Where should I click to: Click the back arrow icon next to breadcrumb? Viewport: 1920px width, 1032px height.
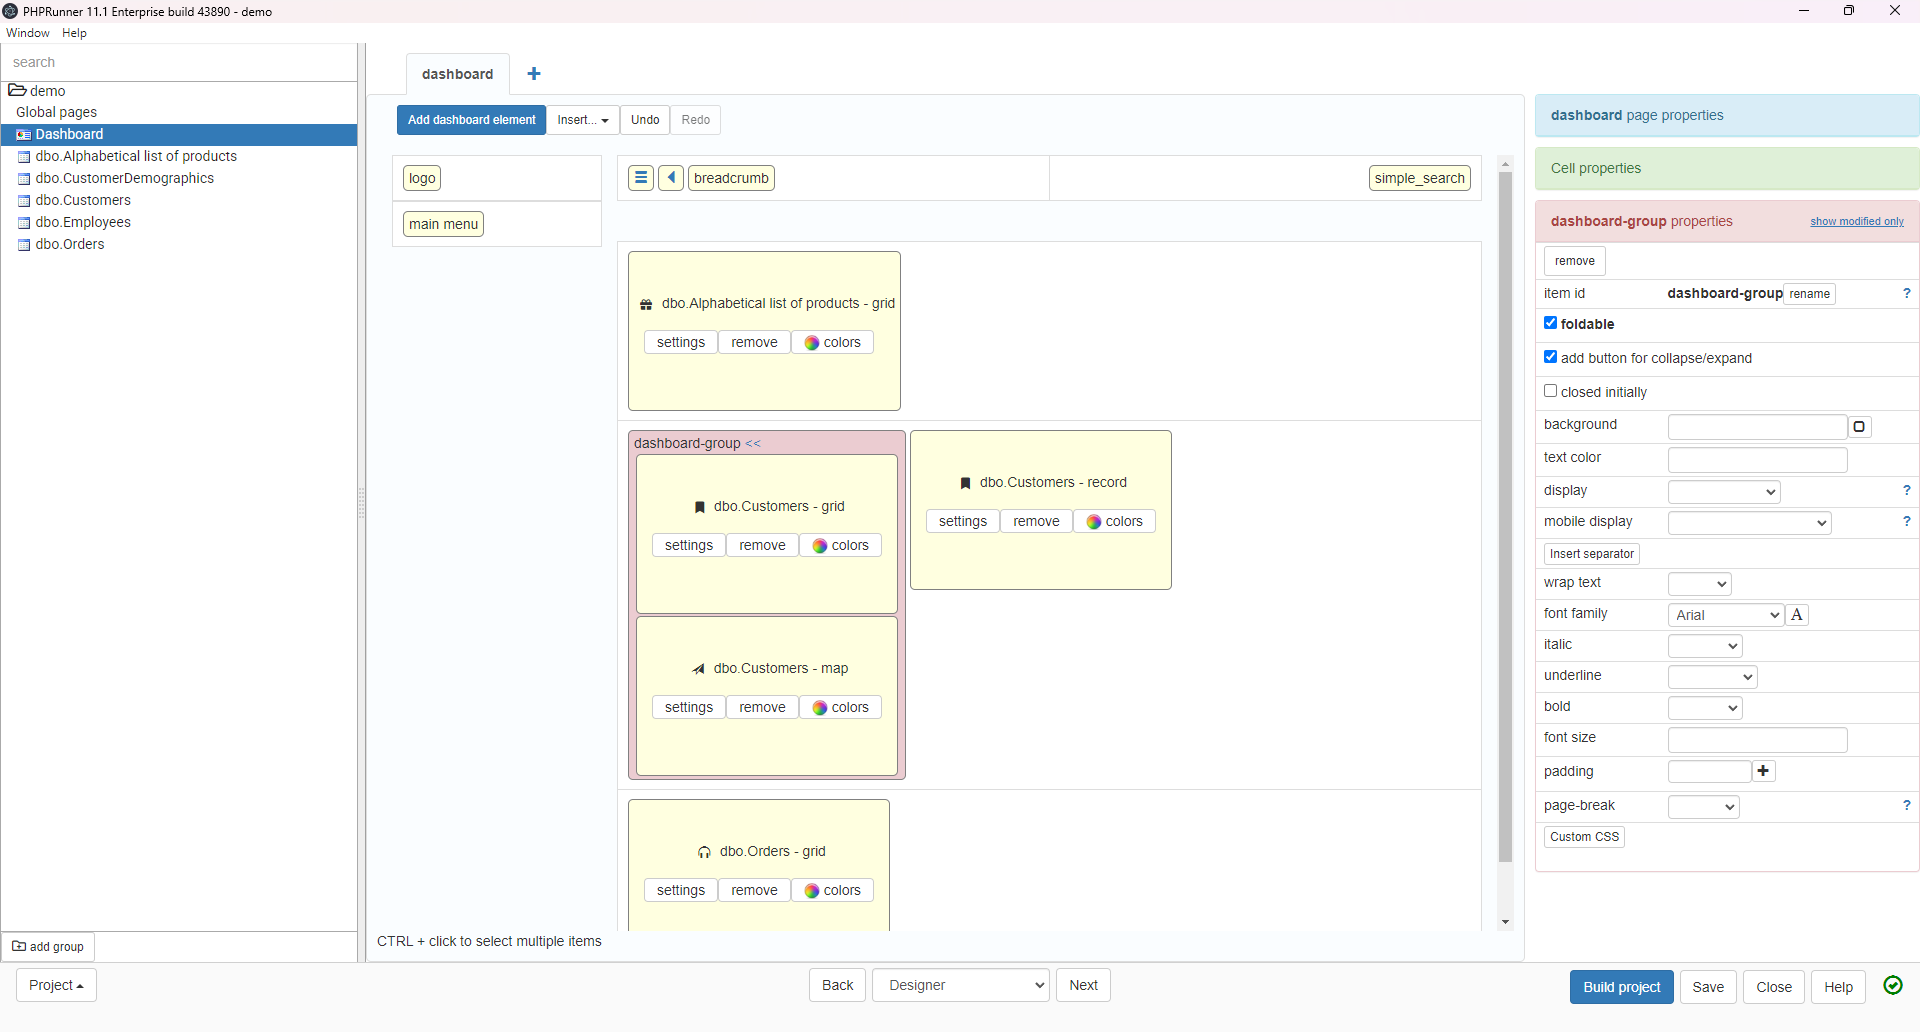[x=671, y=178]
